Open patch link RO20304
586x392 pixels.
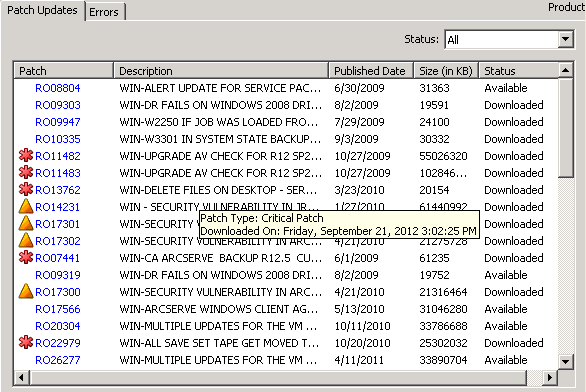58,326
